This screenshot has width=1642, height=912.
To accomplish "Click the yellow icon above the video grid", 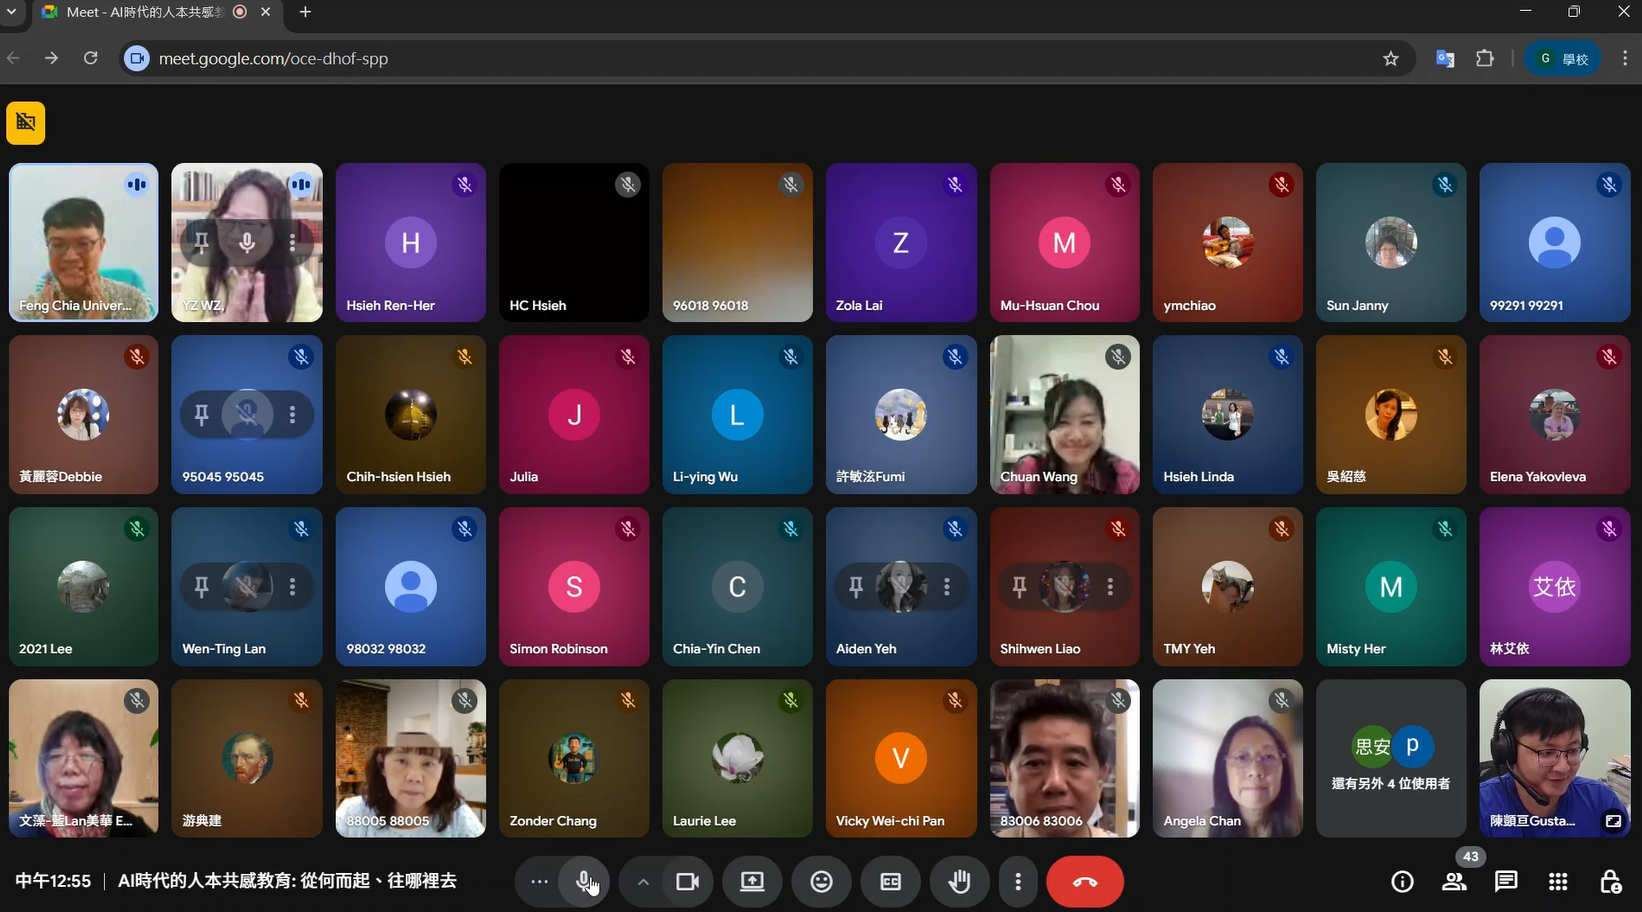I will point(26,123).
